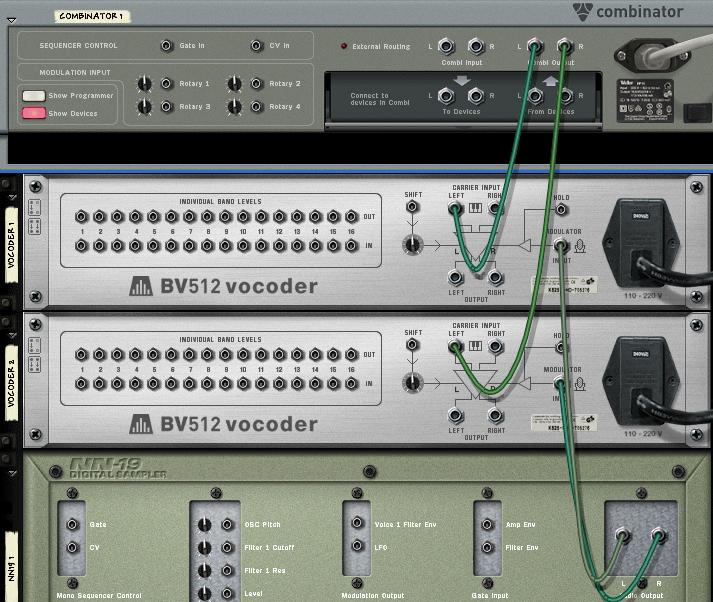Click Vocoder 2 Left Output jack
The image size is (713, 602).
point(455,415)
